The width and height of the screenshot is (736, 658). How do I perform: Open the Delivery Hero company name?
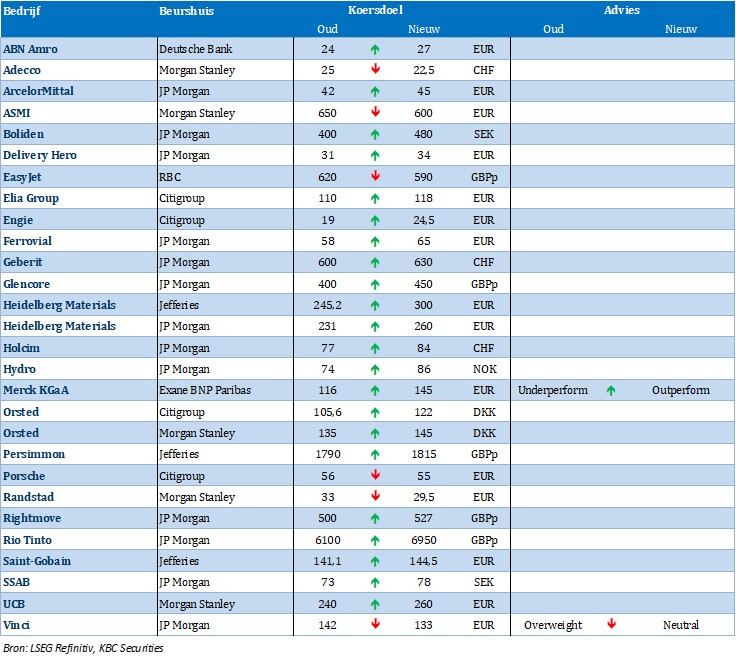click(x=40, y=155)
